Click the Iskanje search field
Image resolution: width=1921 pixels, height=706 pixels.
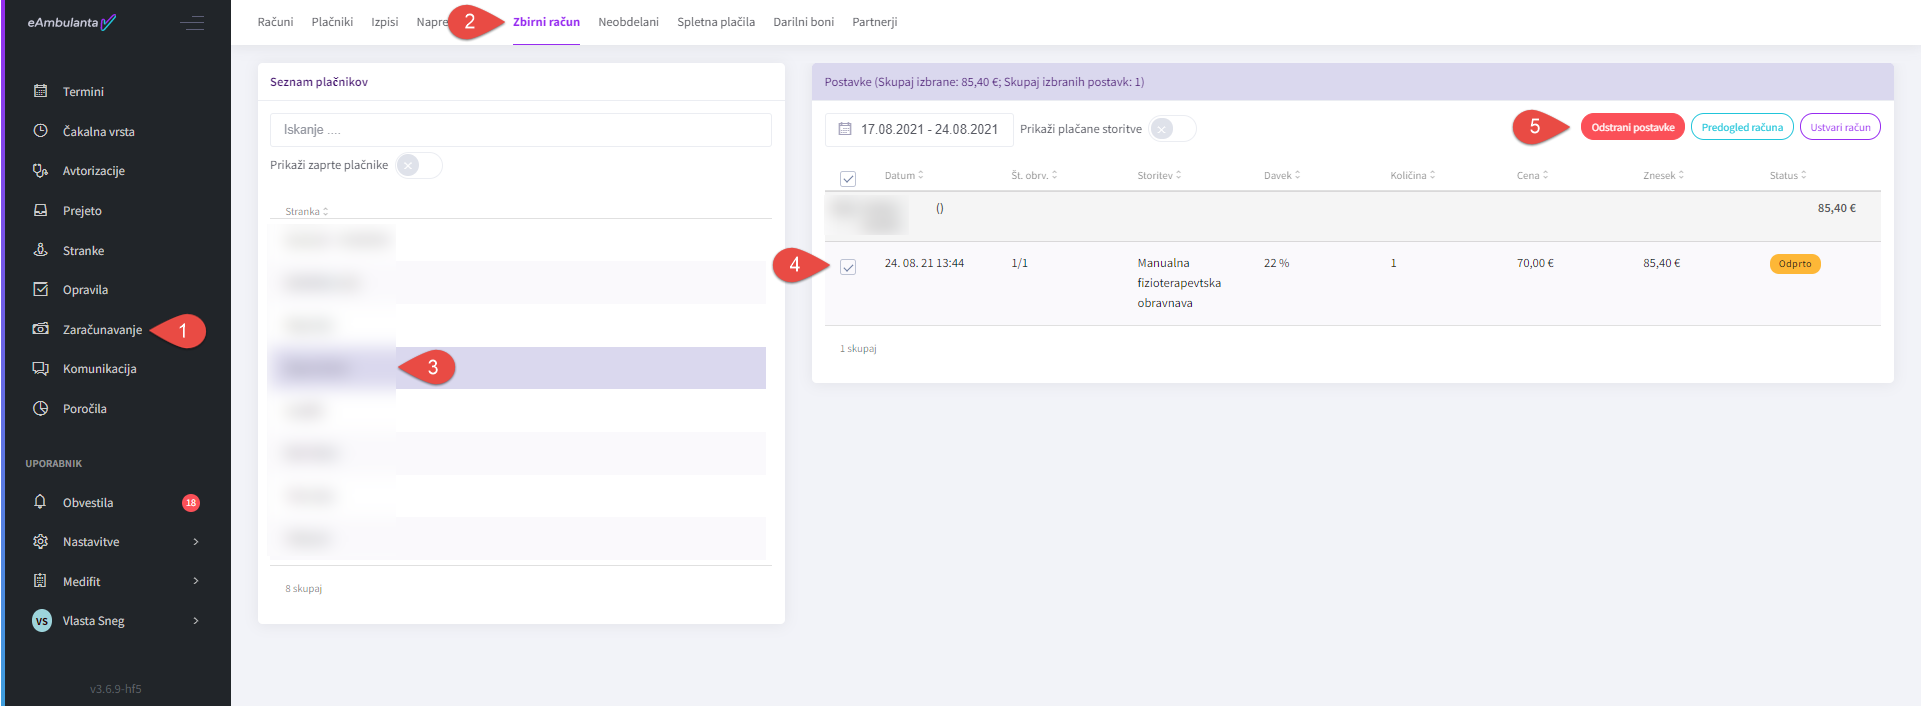520,130
